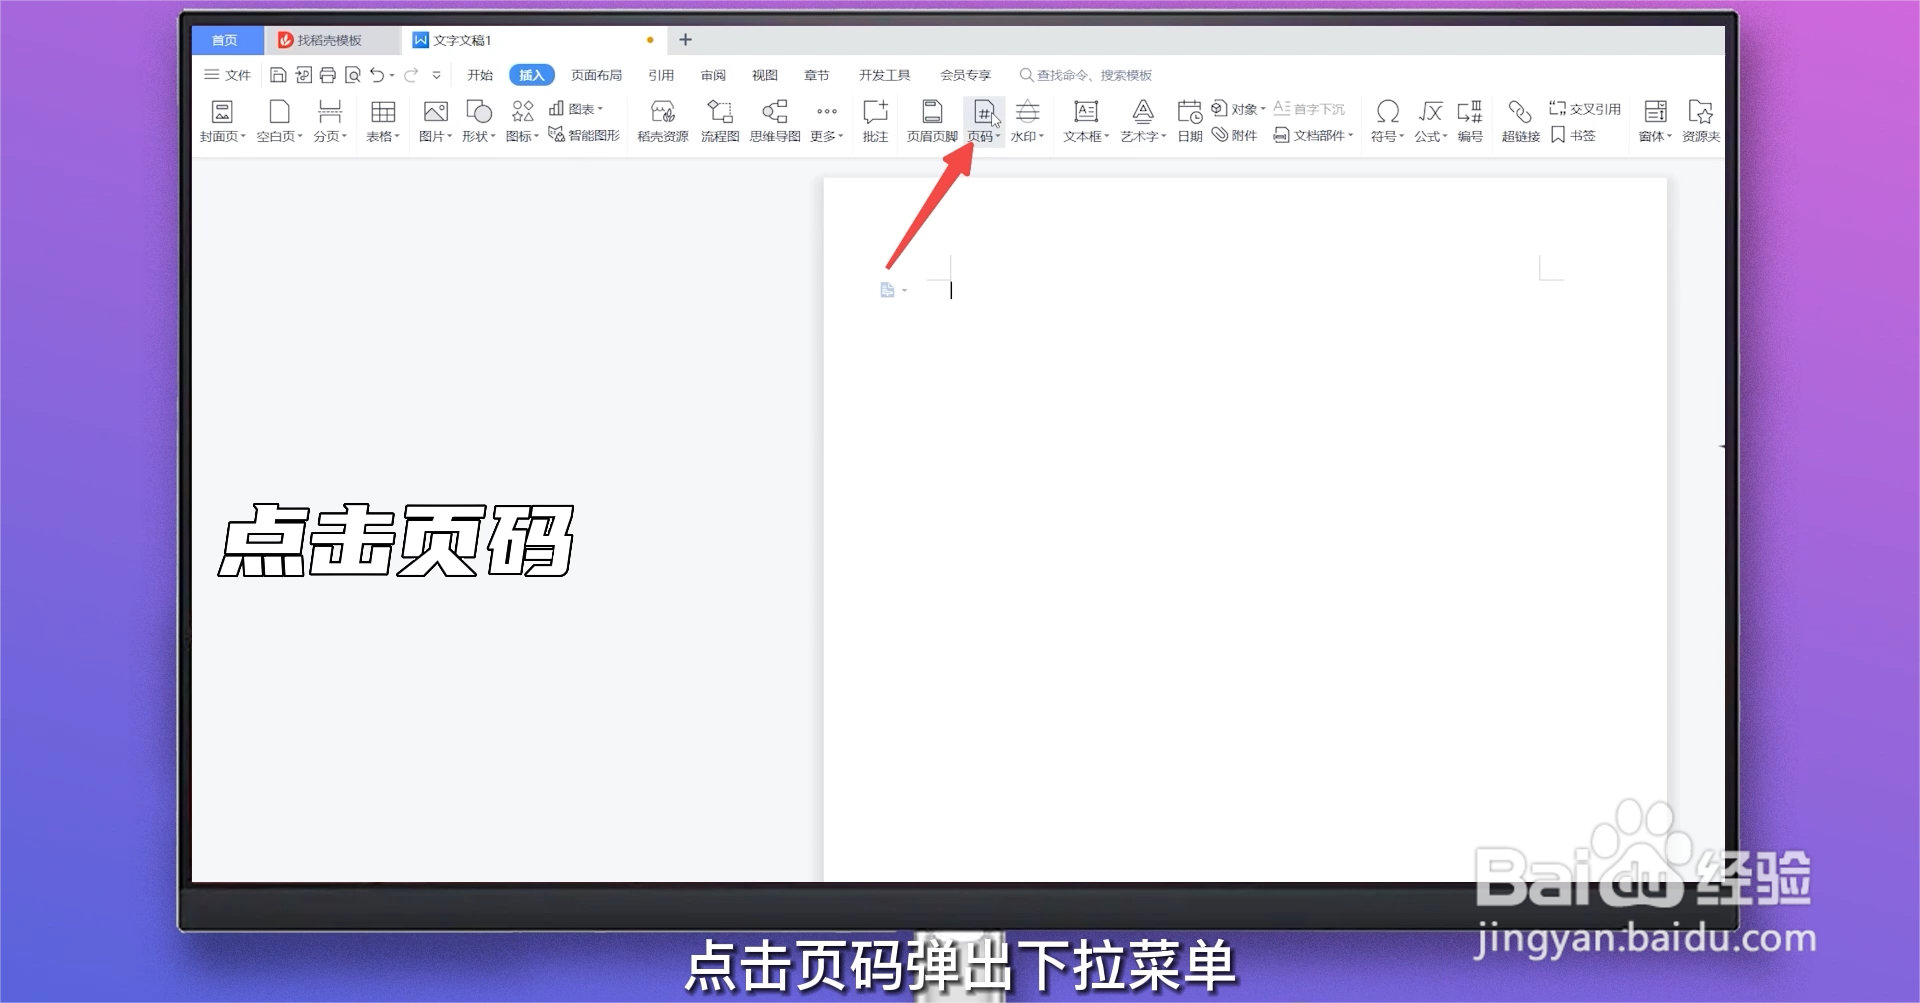Insert Date (日期)
The image size is (1920, 1003).
[1189, 121]
